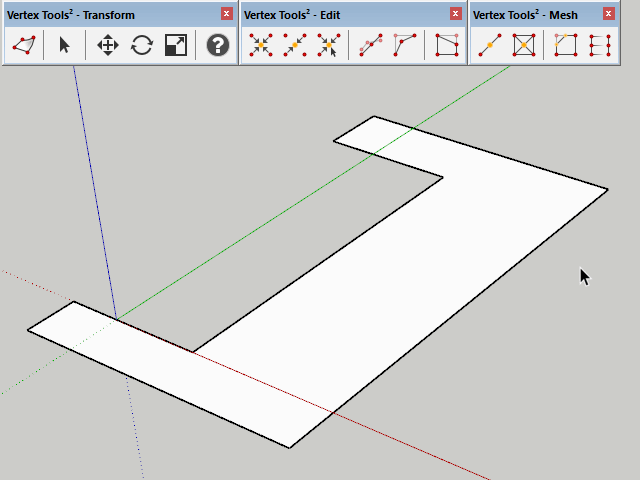Image resolution: width=640 pixels, height=480 pixels.
Task: Click the bevel corner vertex icon
Action: tap(405, 45)
